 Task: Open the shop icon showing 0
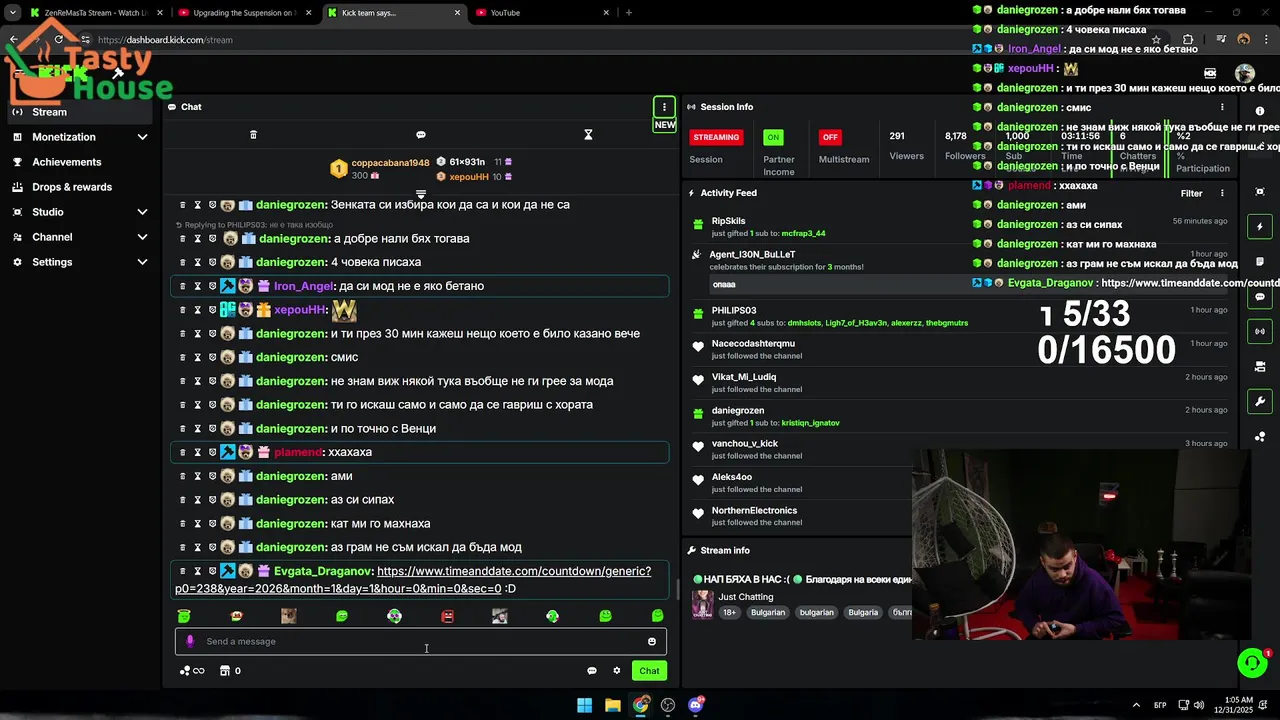point(230,671)
